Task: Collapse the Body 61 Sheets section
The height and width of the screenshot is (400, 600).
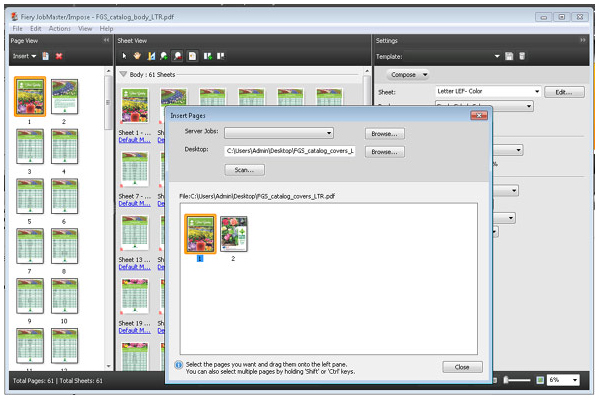Action: 124,74
